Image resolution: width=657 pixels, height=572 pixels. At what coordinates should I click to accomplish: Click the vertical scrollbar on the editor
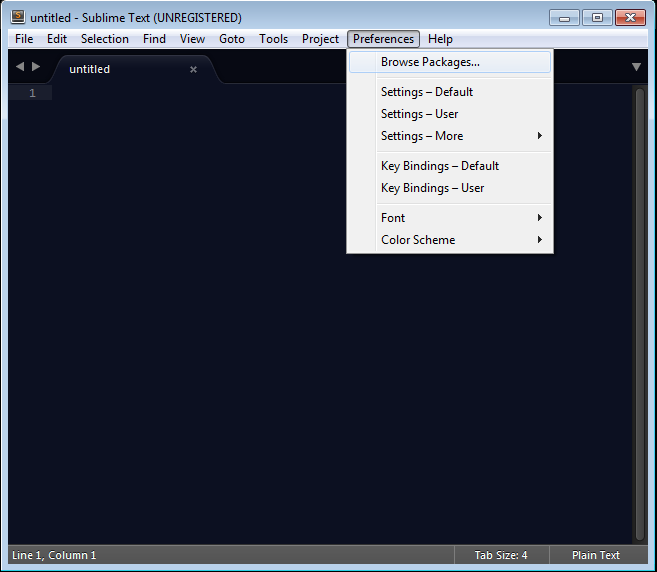pos(639,300)
